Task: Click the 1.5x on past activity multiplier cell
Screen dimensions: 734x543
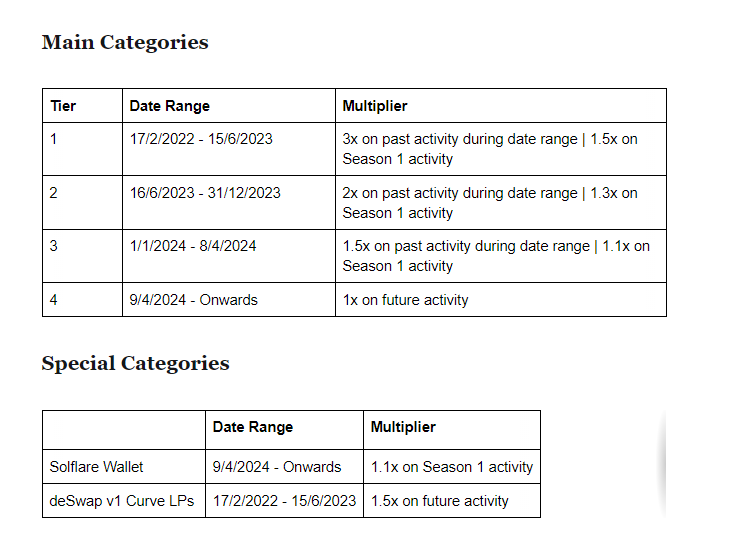Action: 501,256
